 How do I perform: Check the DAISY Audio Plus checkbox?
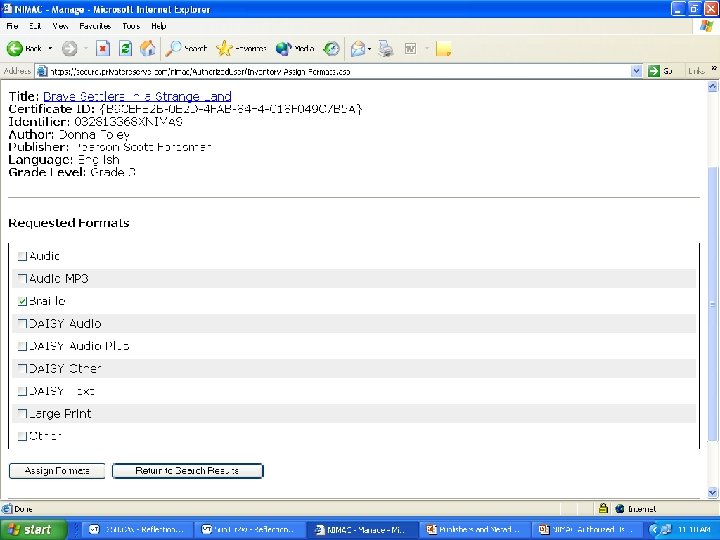pyautogui.click(x=22, y=346)
